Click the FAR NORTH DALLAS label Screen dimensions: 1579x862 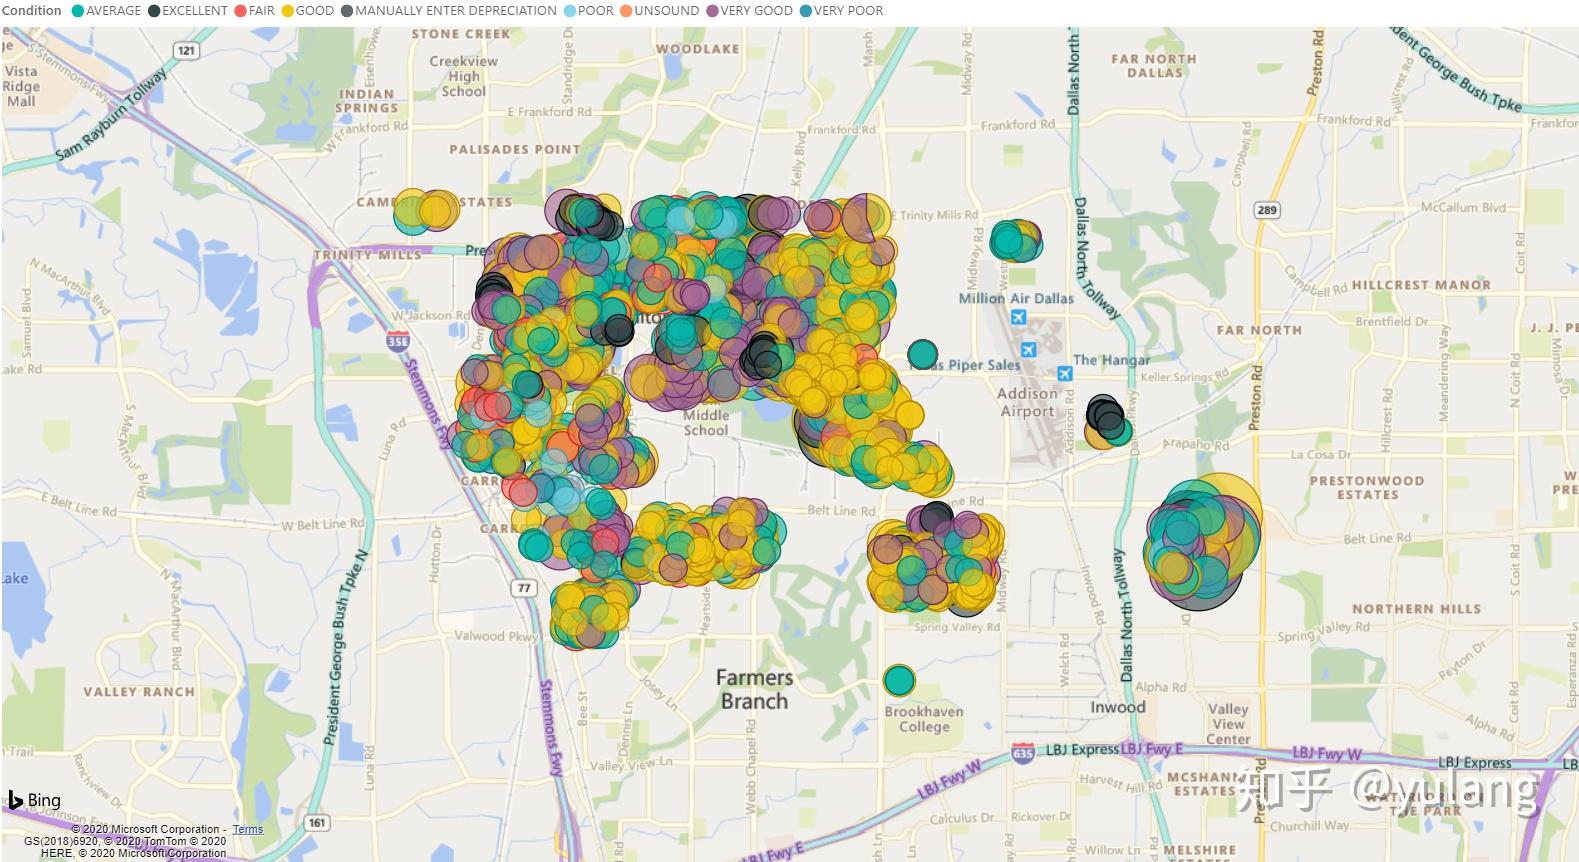[1154, 66]
